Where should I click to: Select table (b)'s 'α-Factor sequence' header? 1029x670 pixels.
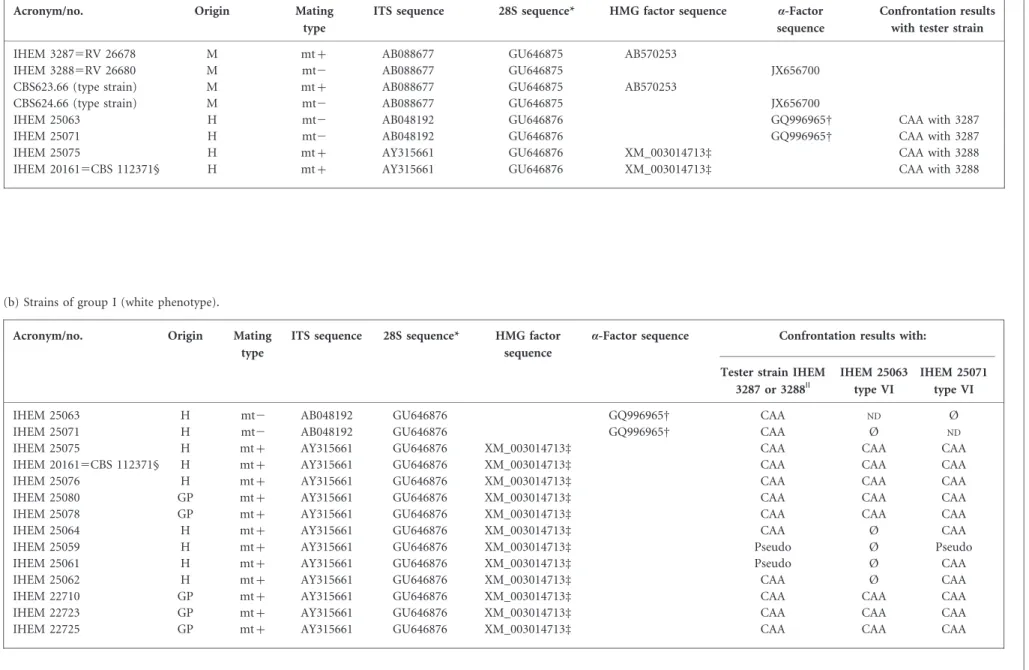(640, 335)
